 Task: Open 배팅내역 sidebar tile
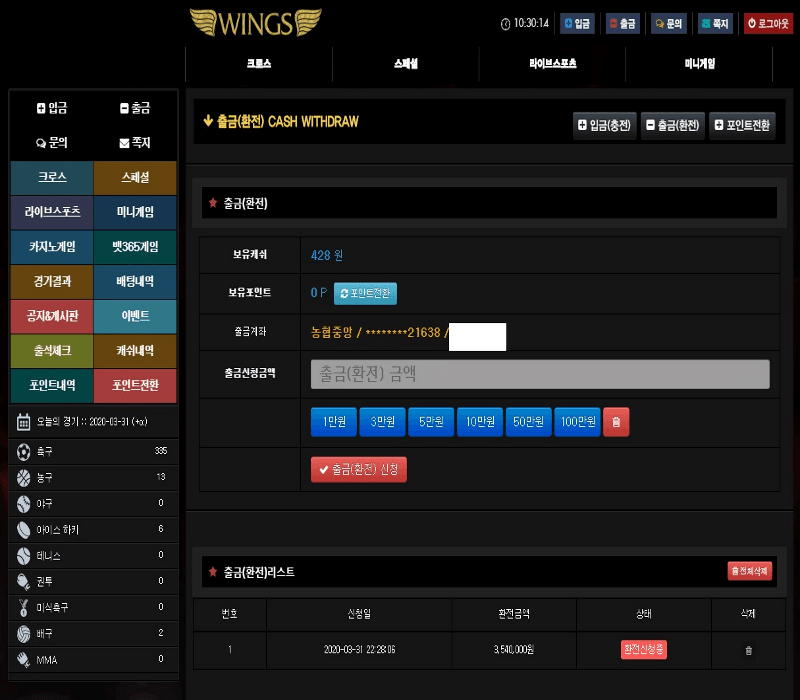tap(135, 282)
